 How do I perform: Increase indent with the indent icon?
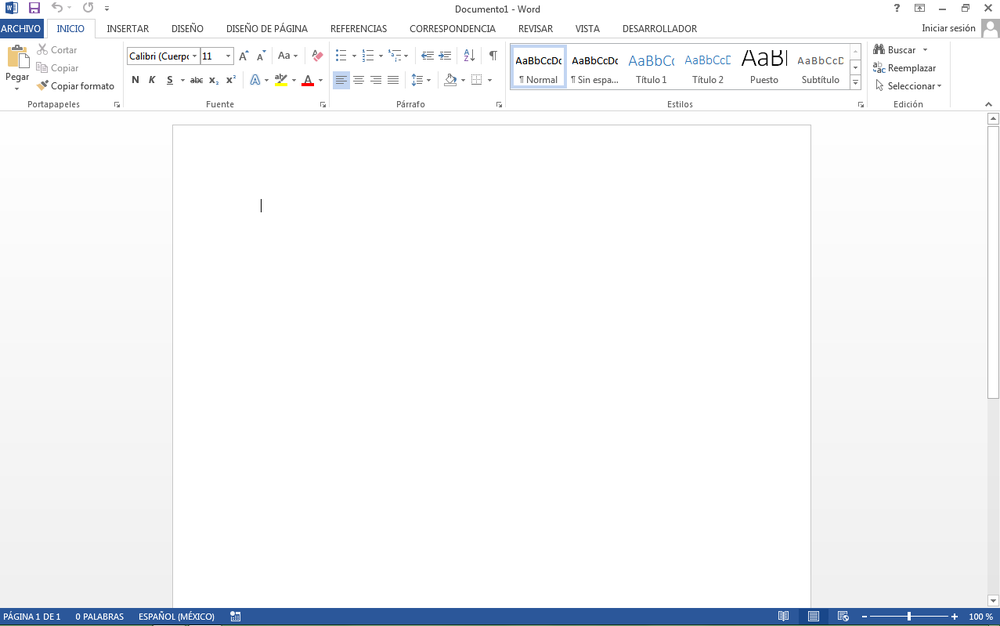click(x=445, y=56)
